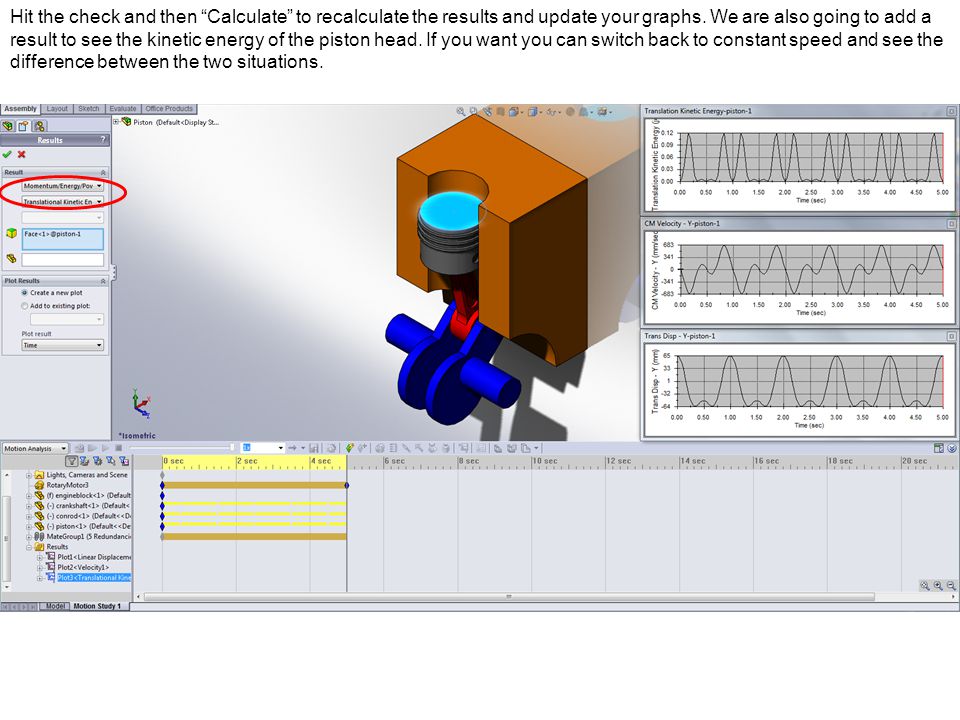Click Calculate icon in motion toolbar
The width and height of the screenshot is (960, 720).
pyautogui.click(x=80, y=448)
